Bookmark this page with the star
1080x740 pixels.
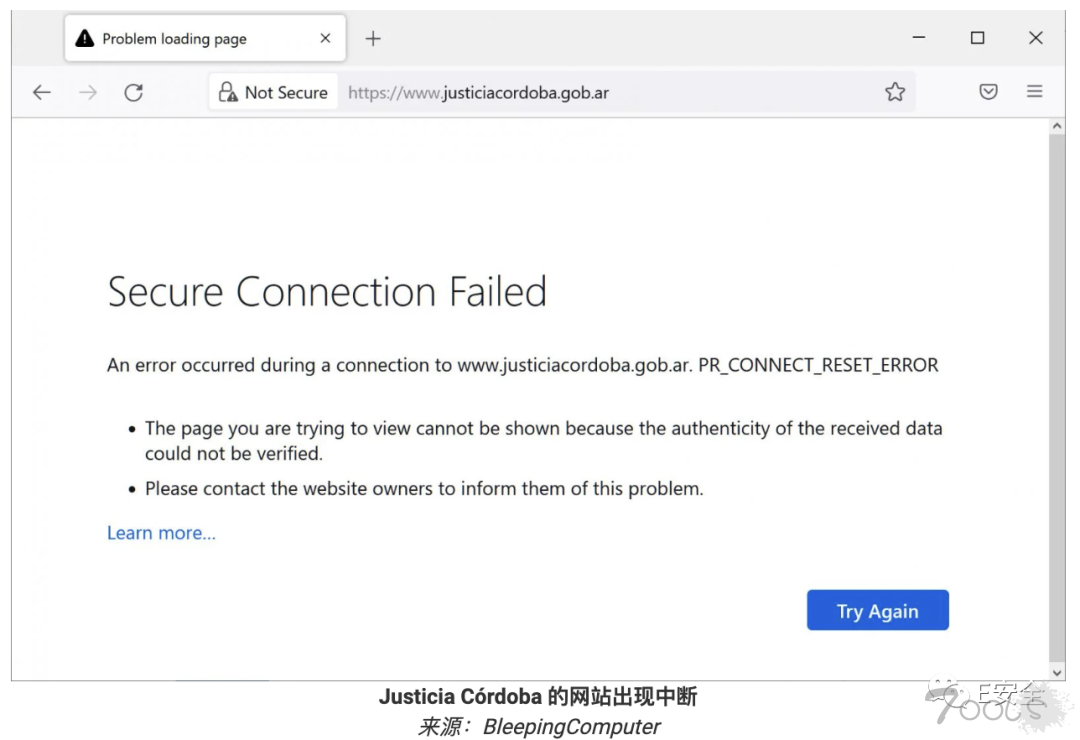pos(895,92)
